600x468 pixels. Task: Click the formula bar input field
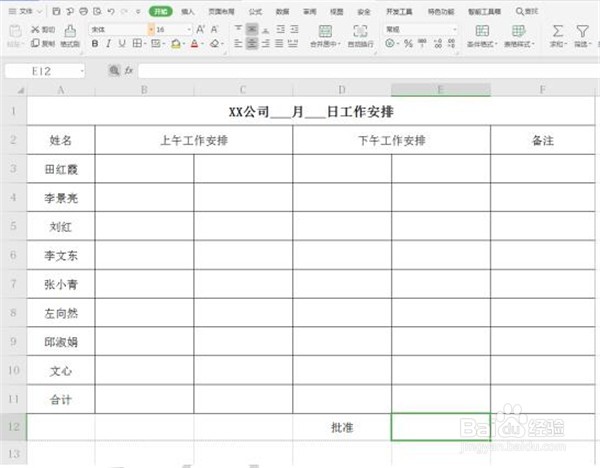[x=369, y=71]
